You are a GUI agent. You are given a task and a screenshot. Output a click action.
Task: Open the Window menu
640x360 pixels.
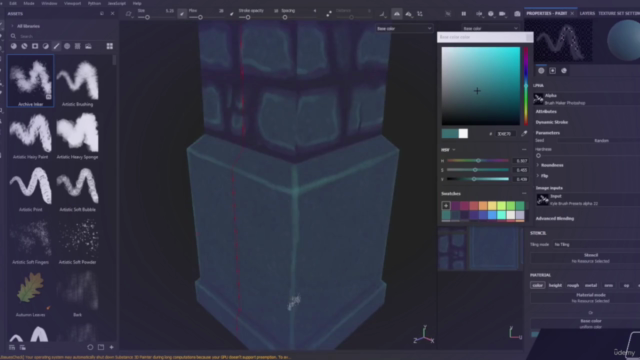pos(49,3)
